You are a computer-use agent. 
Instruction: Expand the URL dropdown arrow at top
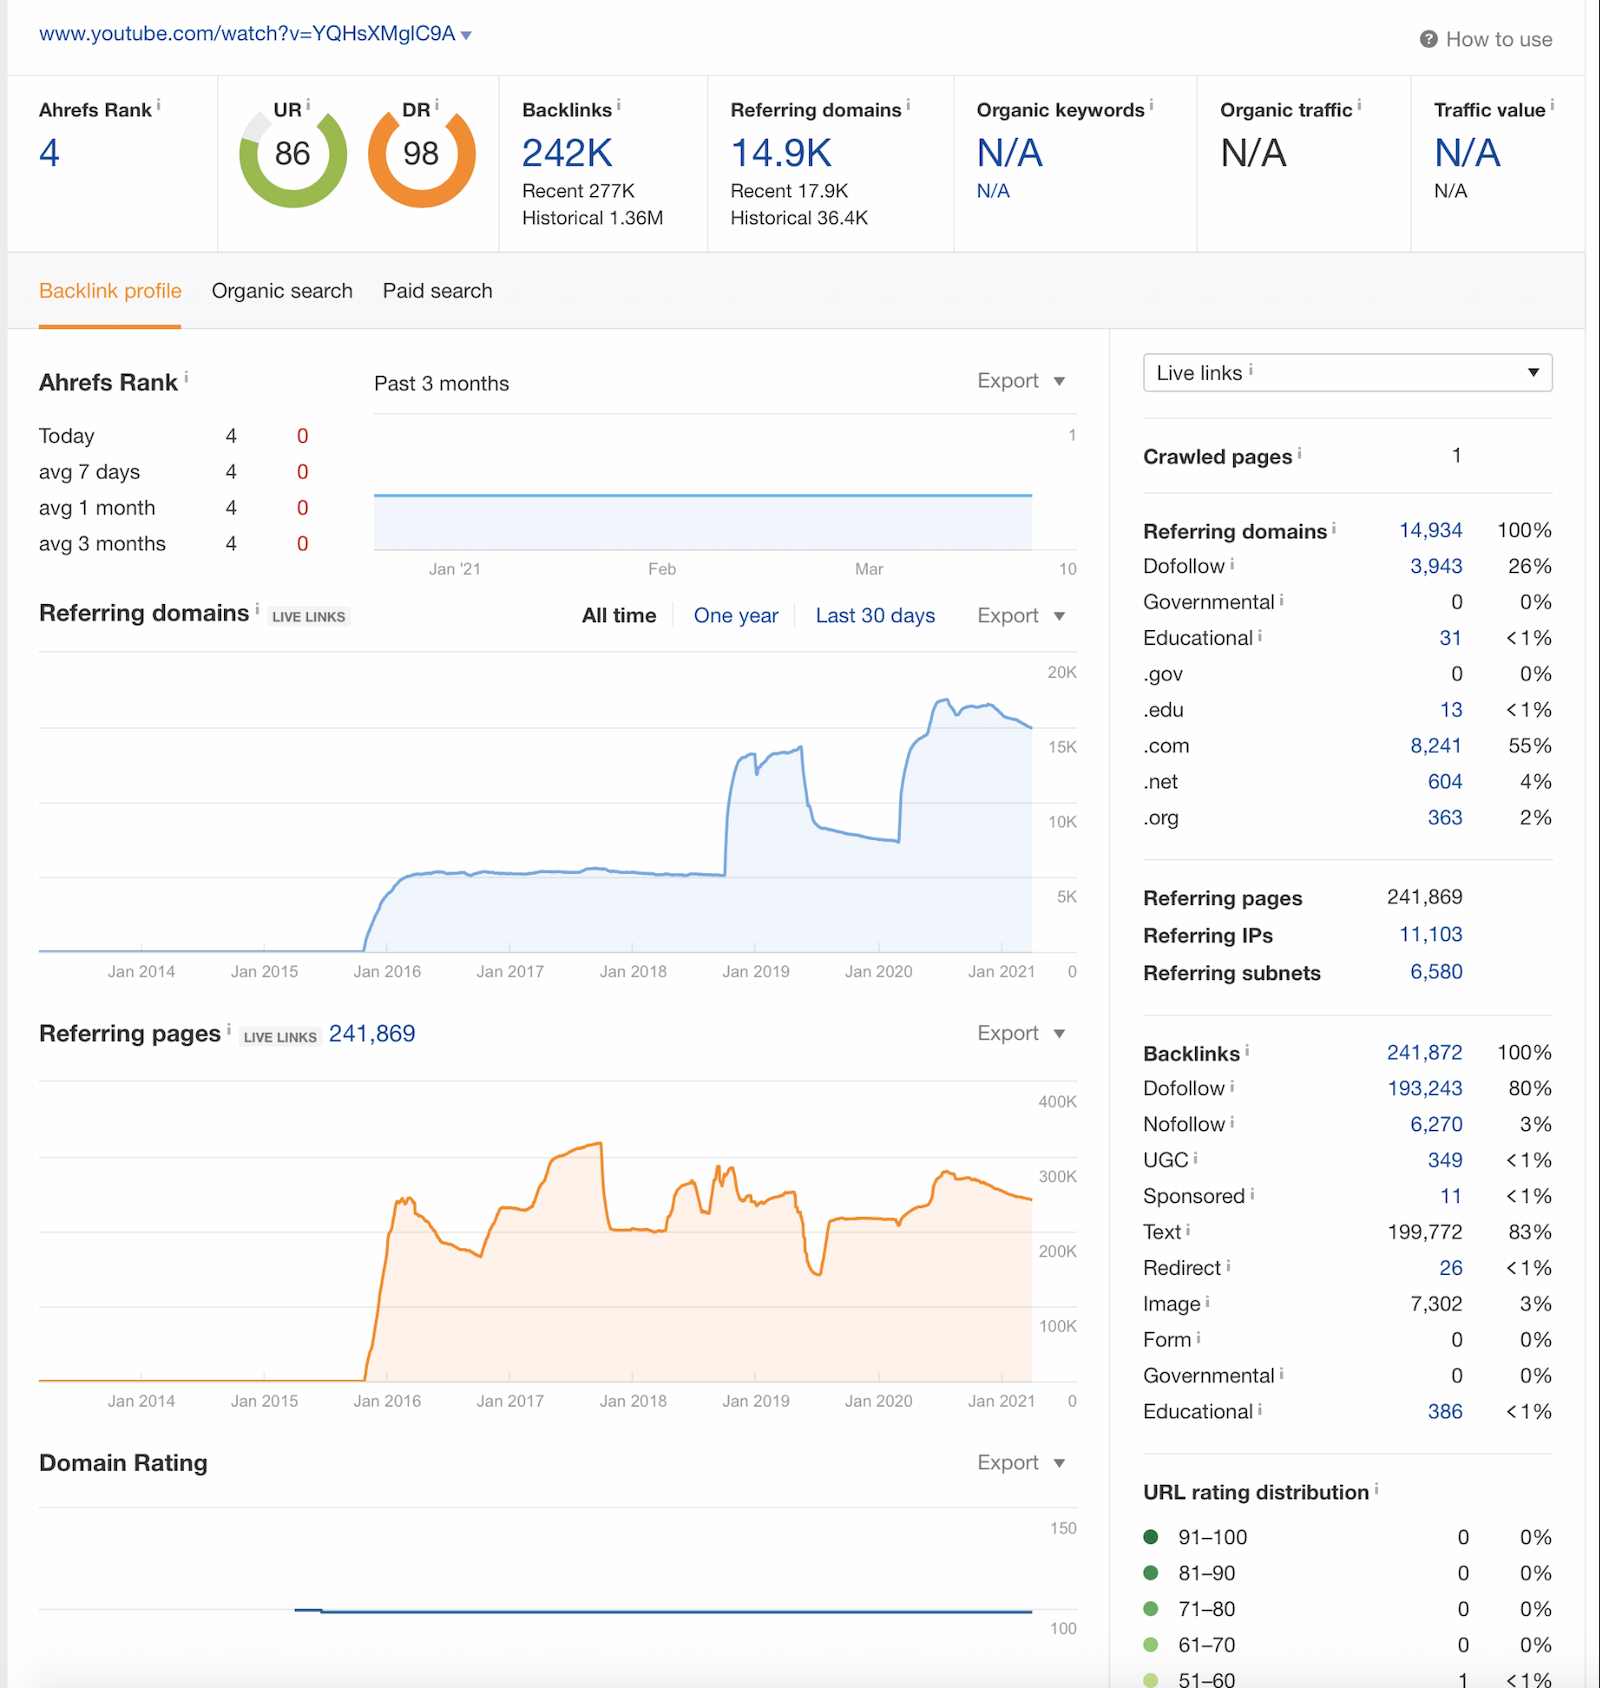(x=467, y=36)
